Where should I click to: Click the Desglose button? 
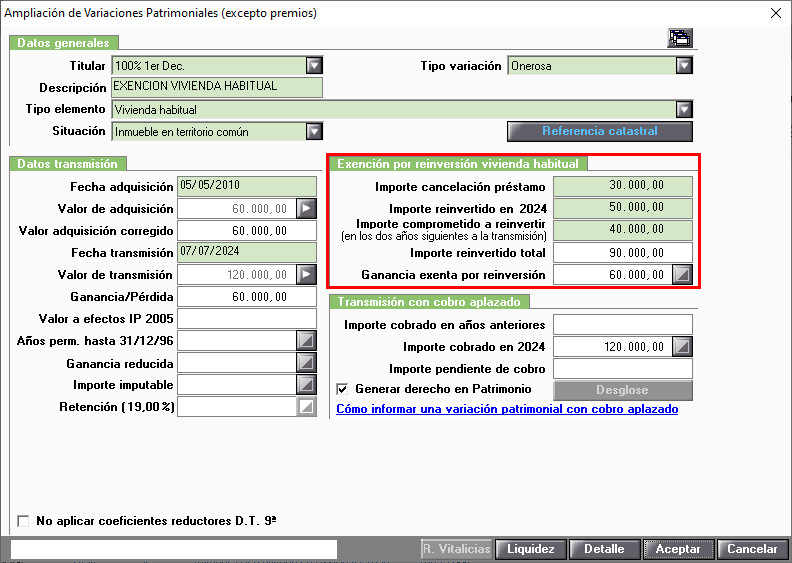click(622, 390)
